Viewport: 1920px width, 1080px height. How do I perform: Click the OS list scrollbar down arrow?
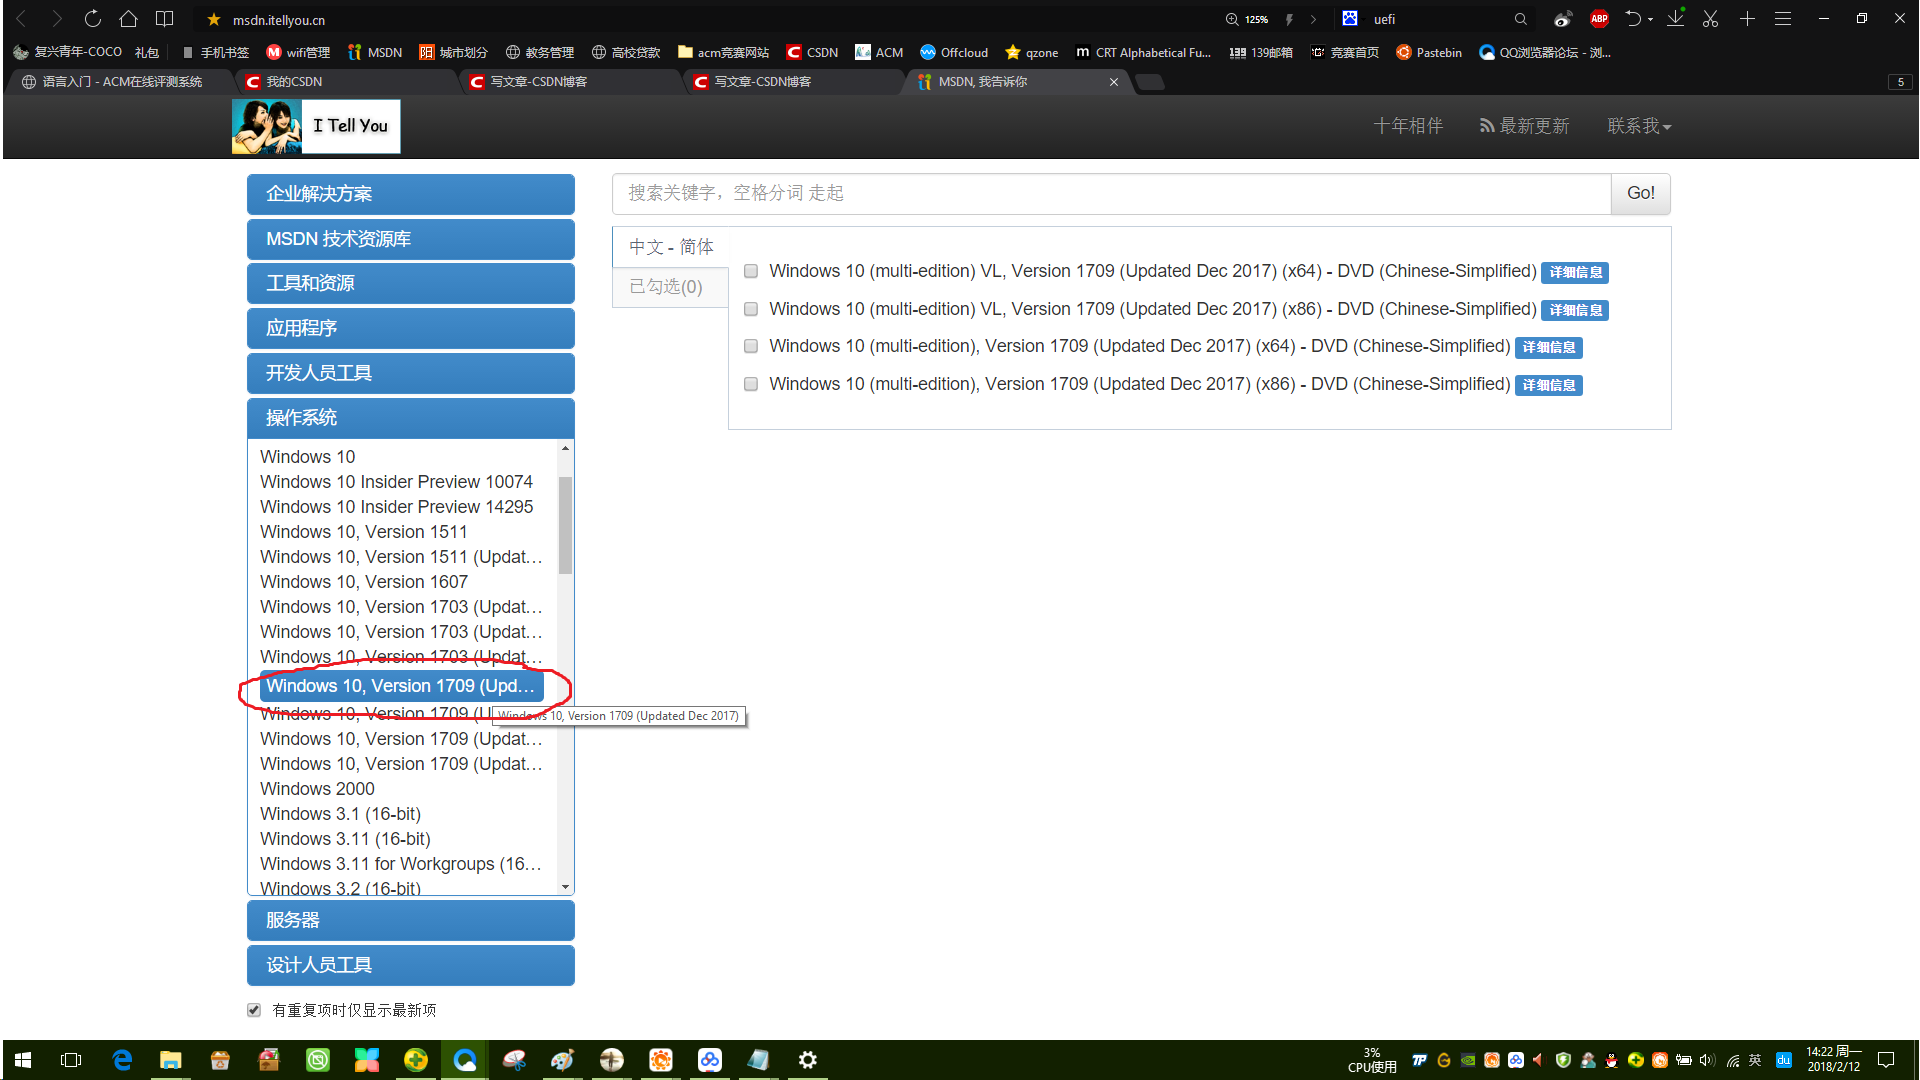click(566, 887)
